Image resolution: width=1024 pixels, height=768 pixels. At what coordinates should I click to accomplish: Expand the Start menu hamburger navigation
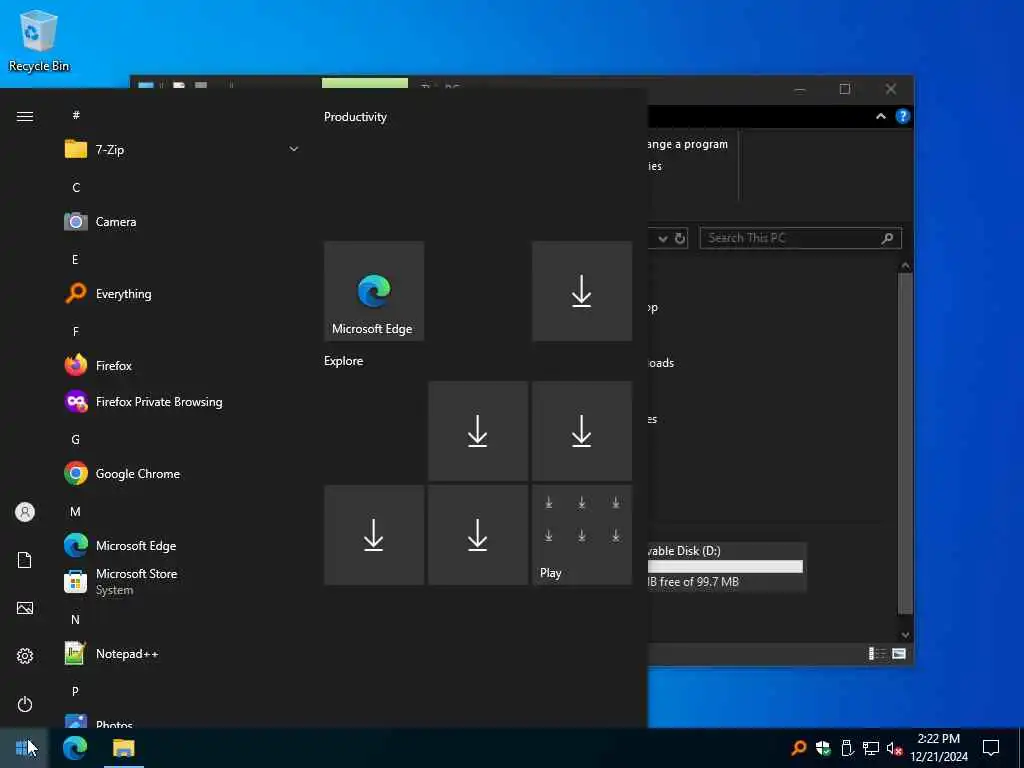[25, 116]
